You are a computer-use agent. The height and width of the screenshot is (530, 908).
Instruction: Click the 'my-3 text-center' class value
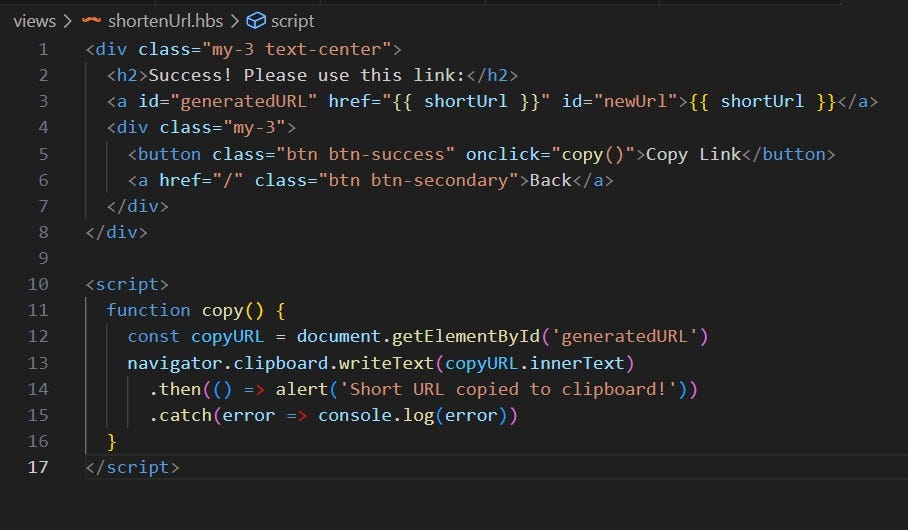pyautogui.click(x=296, y=50)
